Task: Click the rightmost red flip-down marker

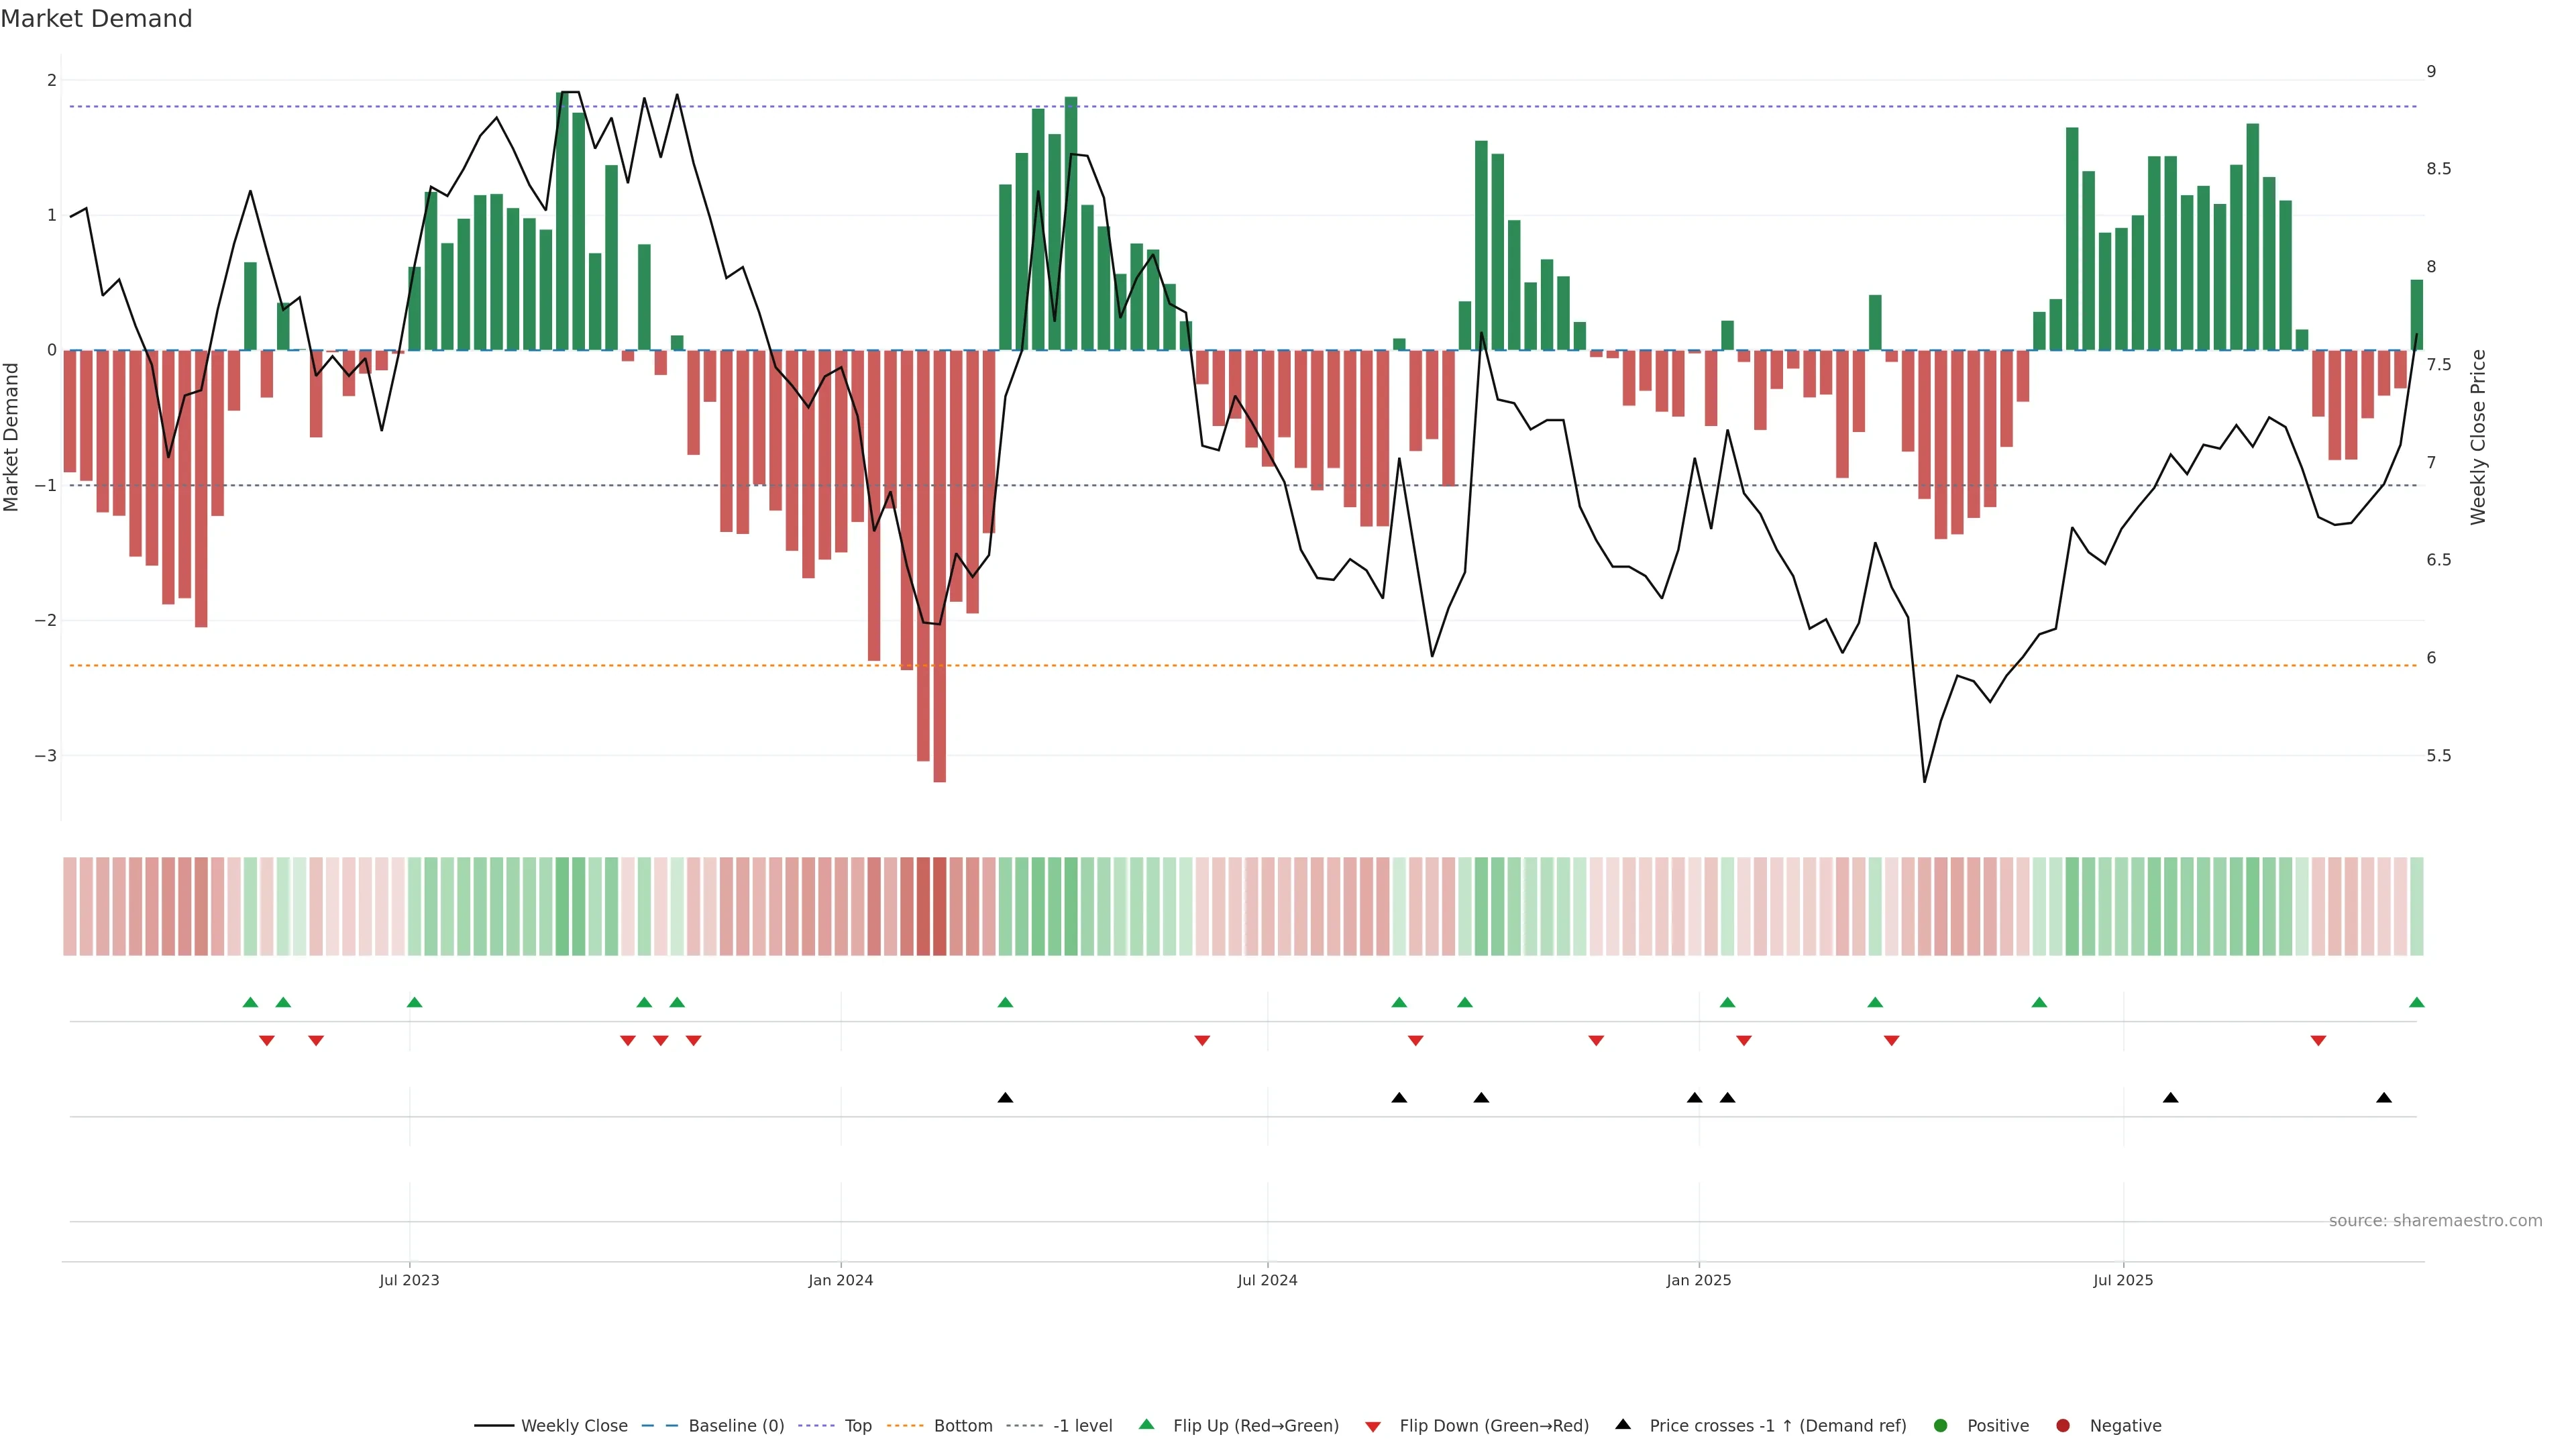Action: [2318, 1041]
